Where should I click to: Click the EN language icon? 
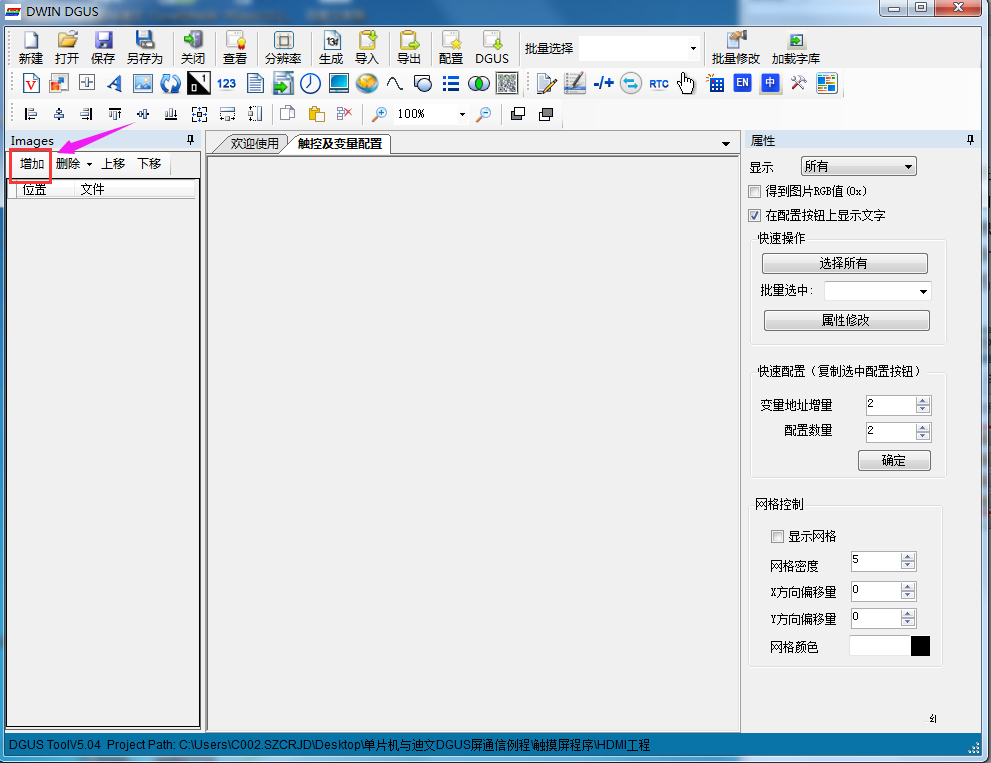742,83
